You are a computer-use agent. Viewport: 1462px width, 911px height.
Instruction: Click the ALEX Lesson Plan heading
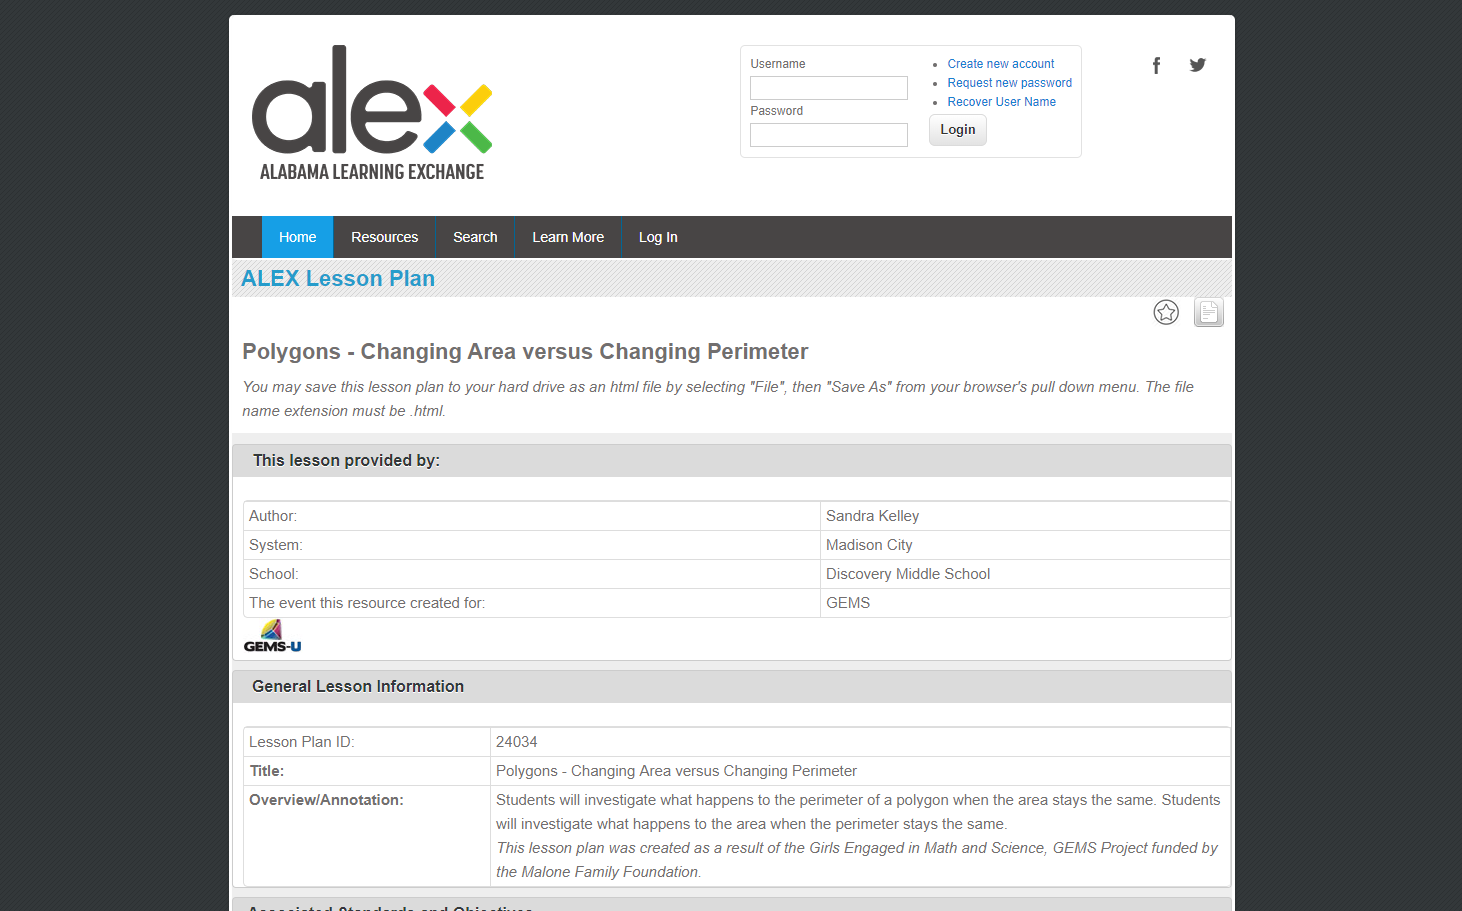coord(337,278)
